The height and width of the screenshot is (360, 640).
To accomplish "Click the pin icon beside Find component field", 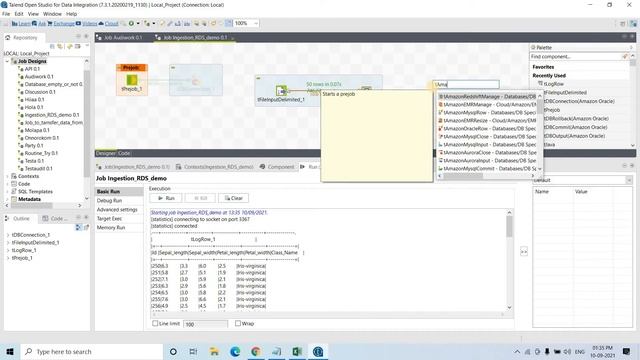I will [625, 56].
